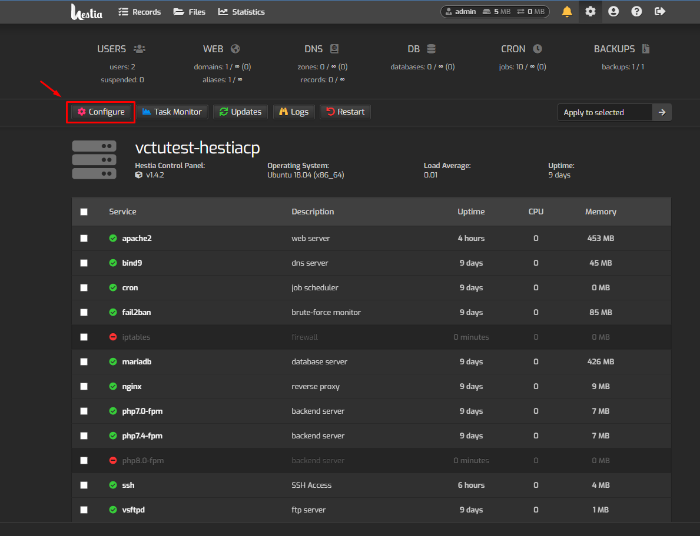The image size is (700, 536).
Task: Click the apache2 green status icon
Action: (113, 238)
